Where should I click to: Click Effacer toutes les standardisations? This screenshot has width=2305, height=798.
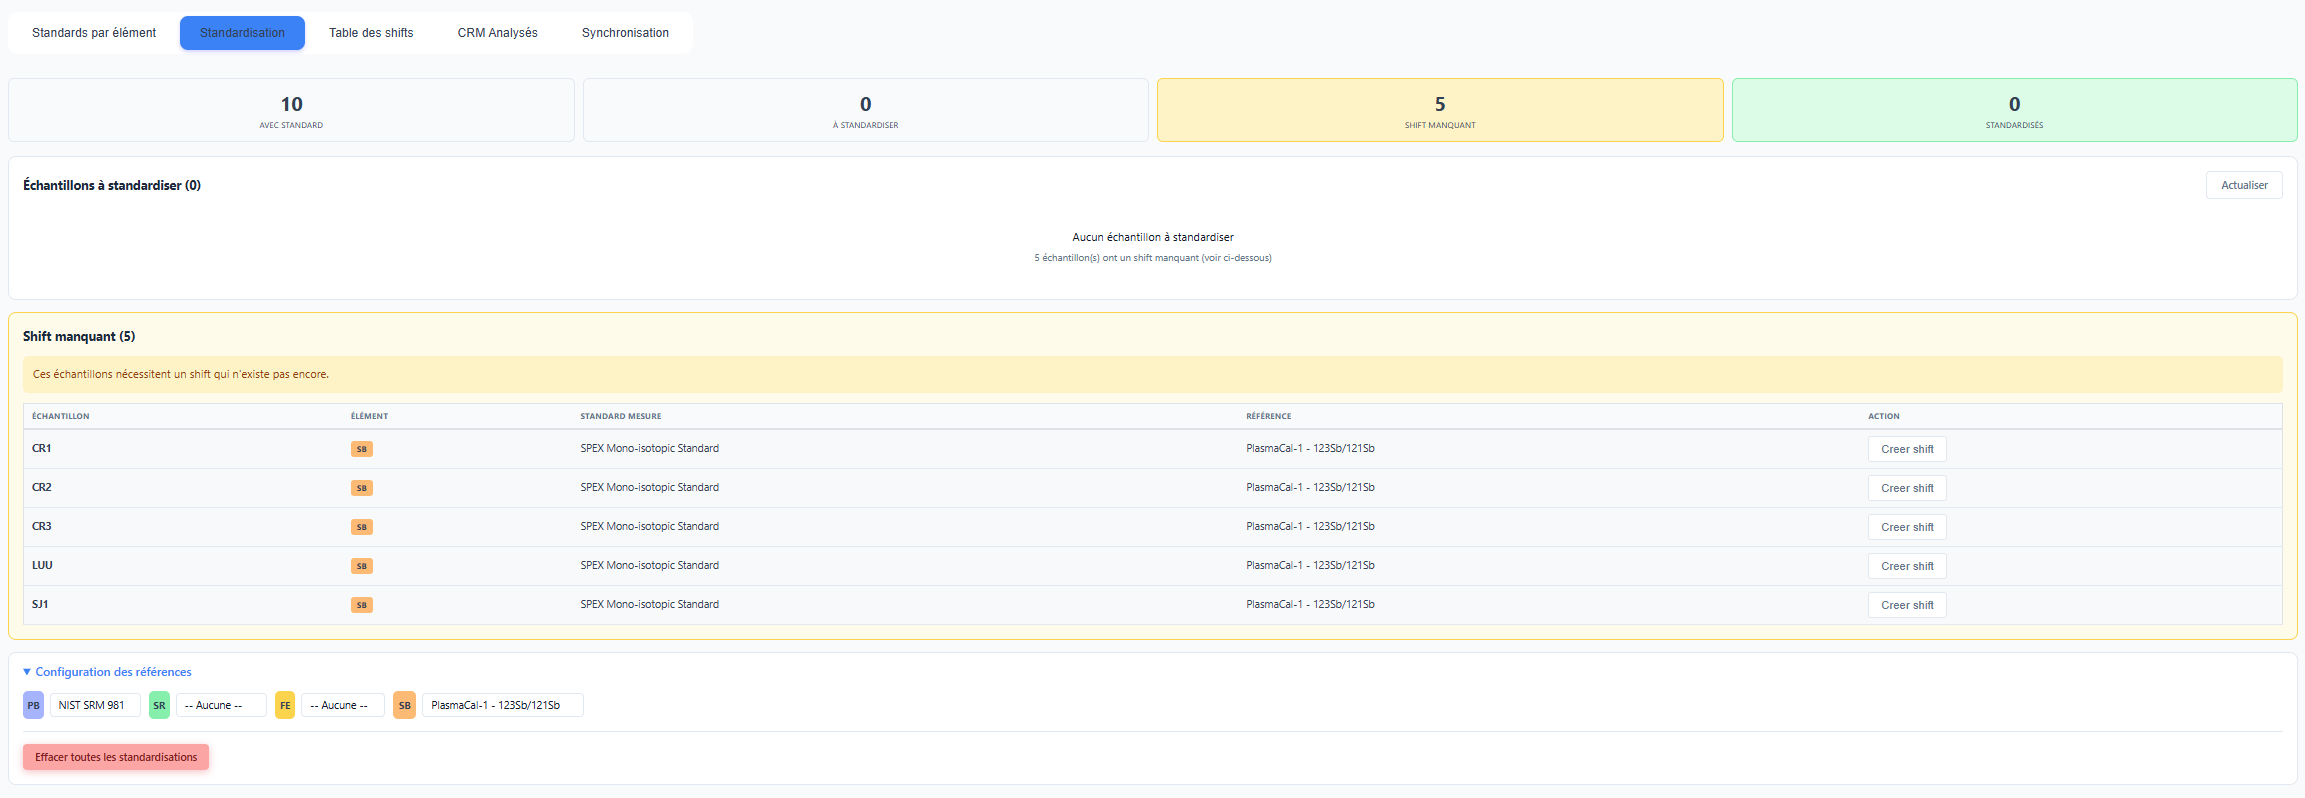pyautogui.click(x=116, y=757)
